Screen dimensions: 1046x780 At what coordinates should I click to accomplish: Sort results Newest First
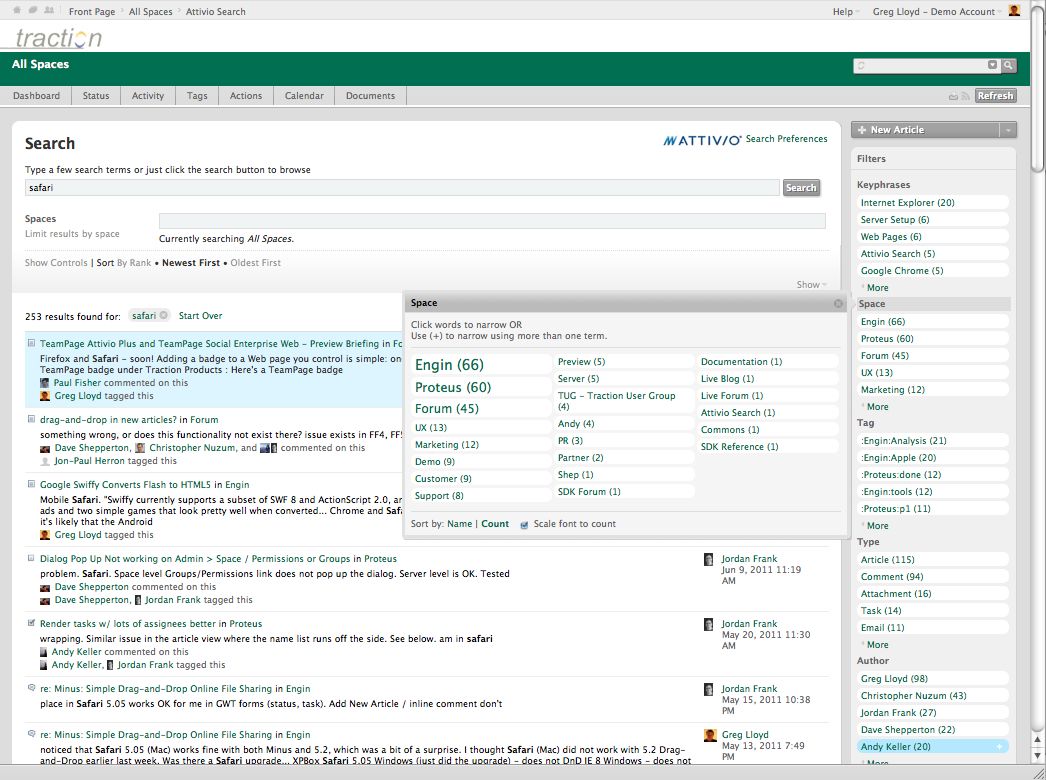(x=191, y=263)
